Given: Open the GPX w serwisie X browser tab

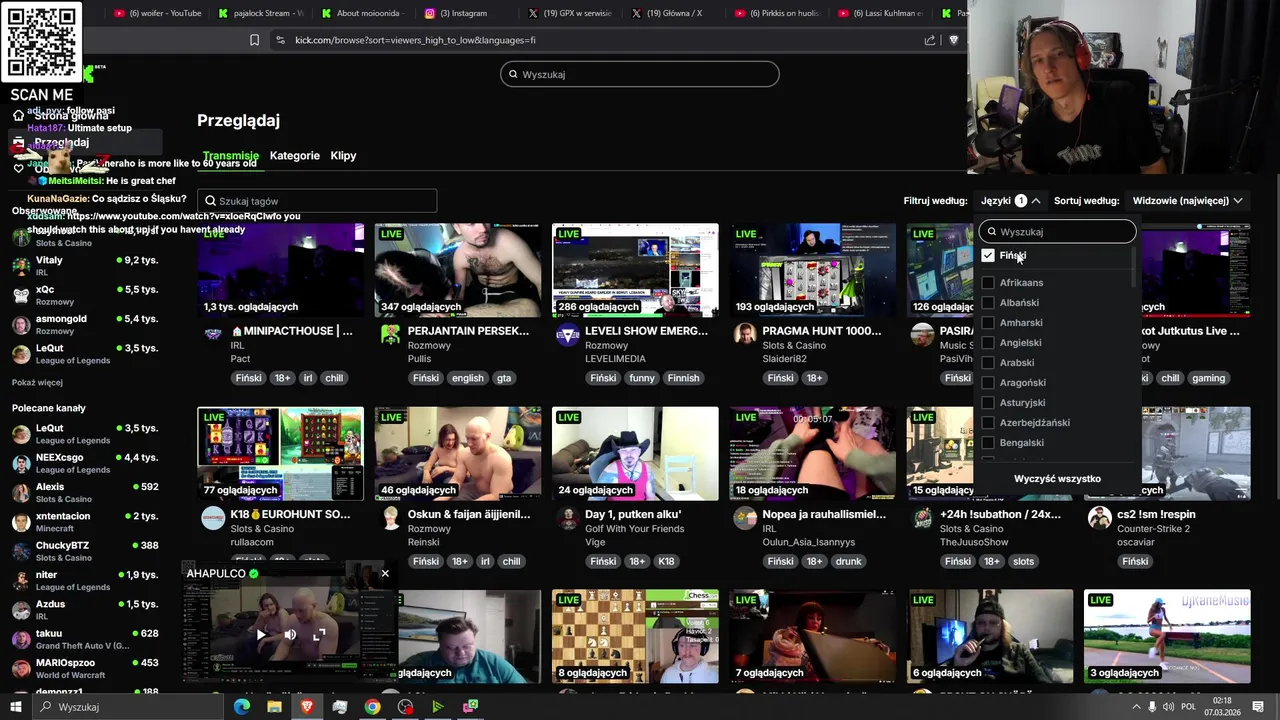Looking at the screenshot, I should (570, 13).
